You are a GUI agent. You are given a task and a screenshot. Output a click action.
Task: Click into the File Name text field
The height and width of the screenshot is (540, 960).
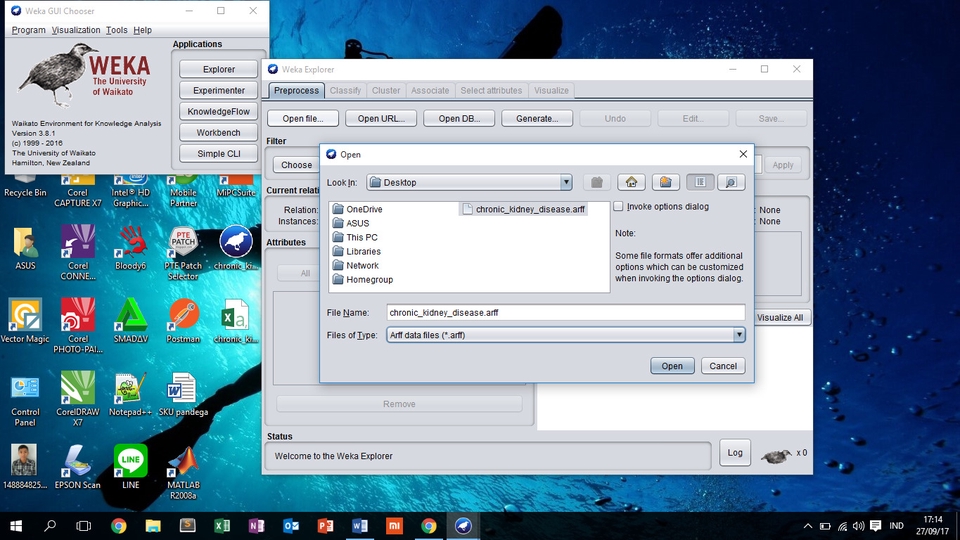pyautogui.click(x=565, y=313)
